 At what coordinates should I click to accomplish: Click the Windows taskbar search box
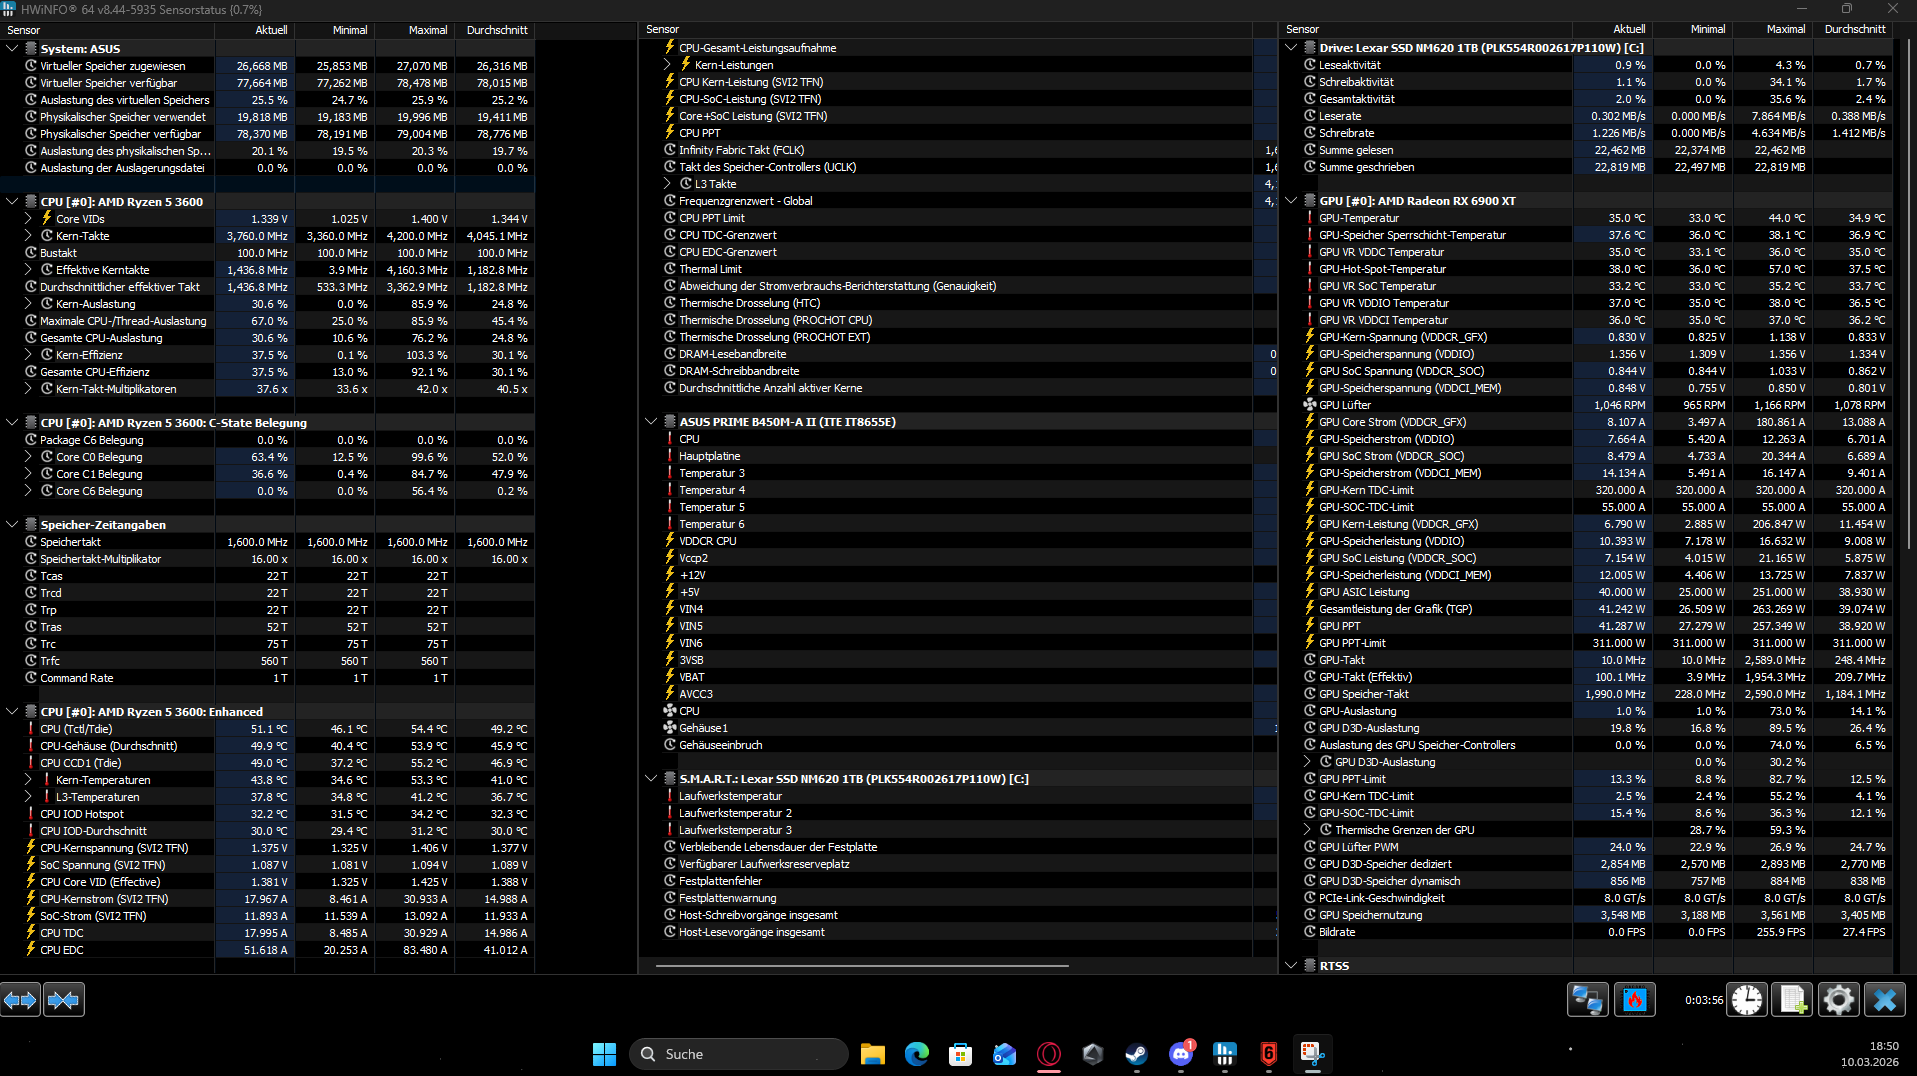click(x=738, y=1054)
